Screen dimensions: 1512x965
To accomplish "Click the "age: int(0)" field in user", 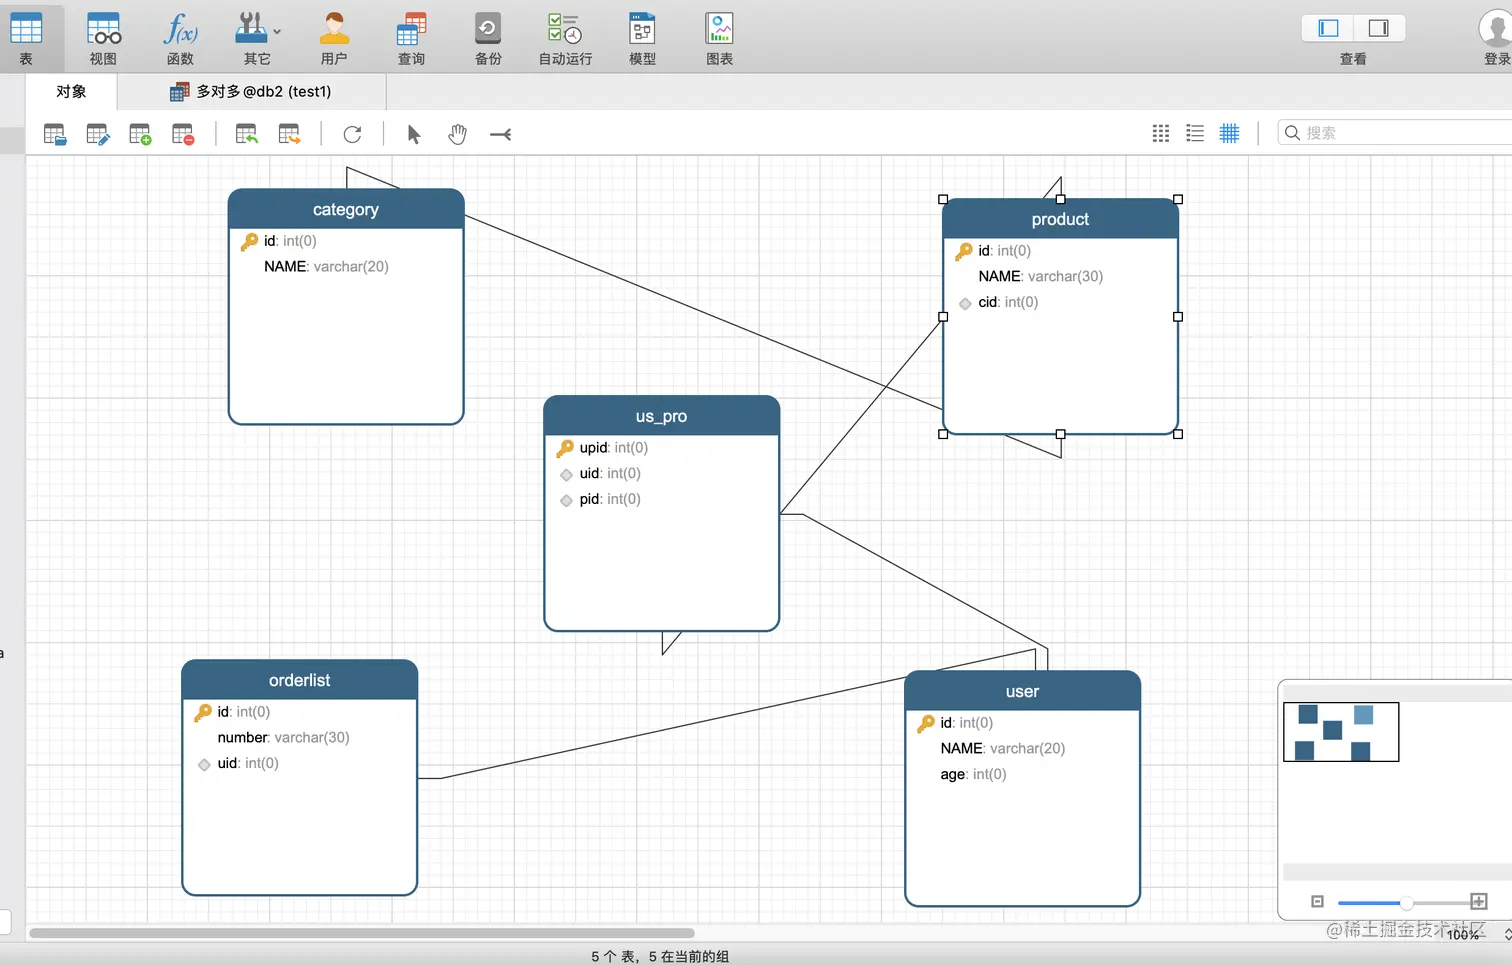I will (x=973, y=775).
